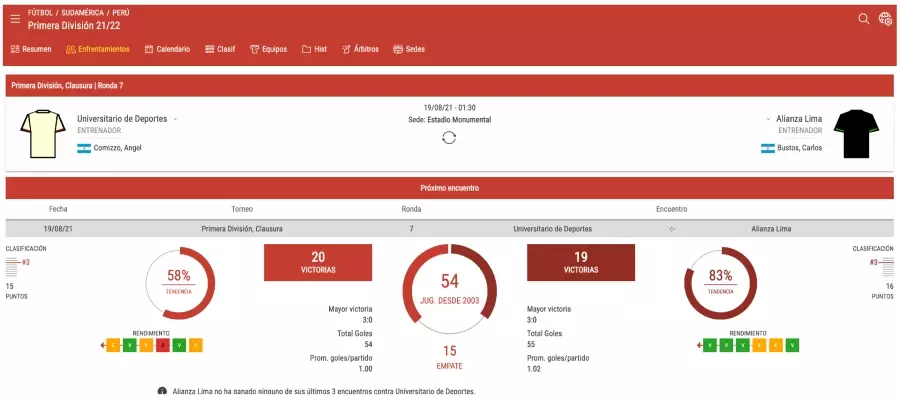Viewport: 900px width, 401px height.
Task: Expand the dropdown chevron next to Universitario de Deportes
Action: pos(175,119)
